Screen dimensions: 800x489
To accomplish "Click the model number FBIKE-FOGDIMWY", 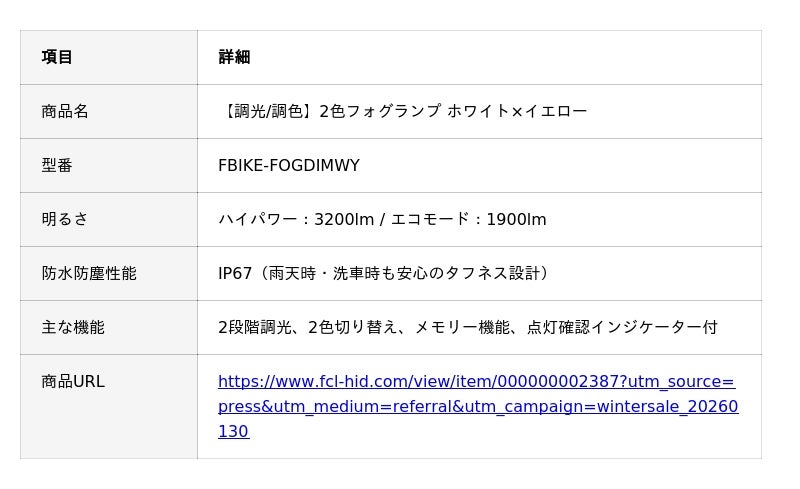I will [289, 165].
